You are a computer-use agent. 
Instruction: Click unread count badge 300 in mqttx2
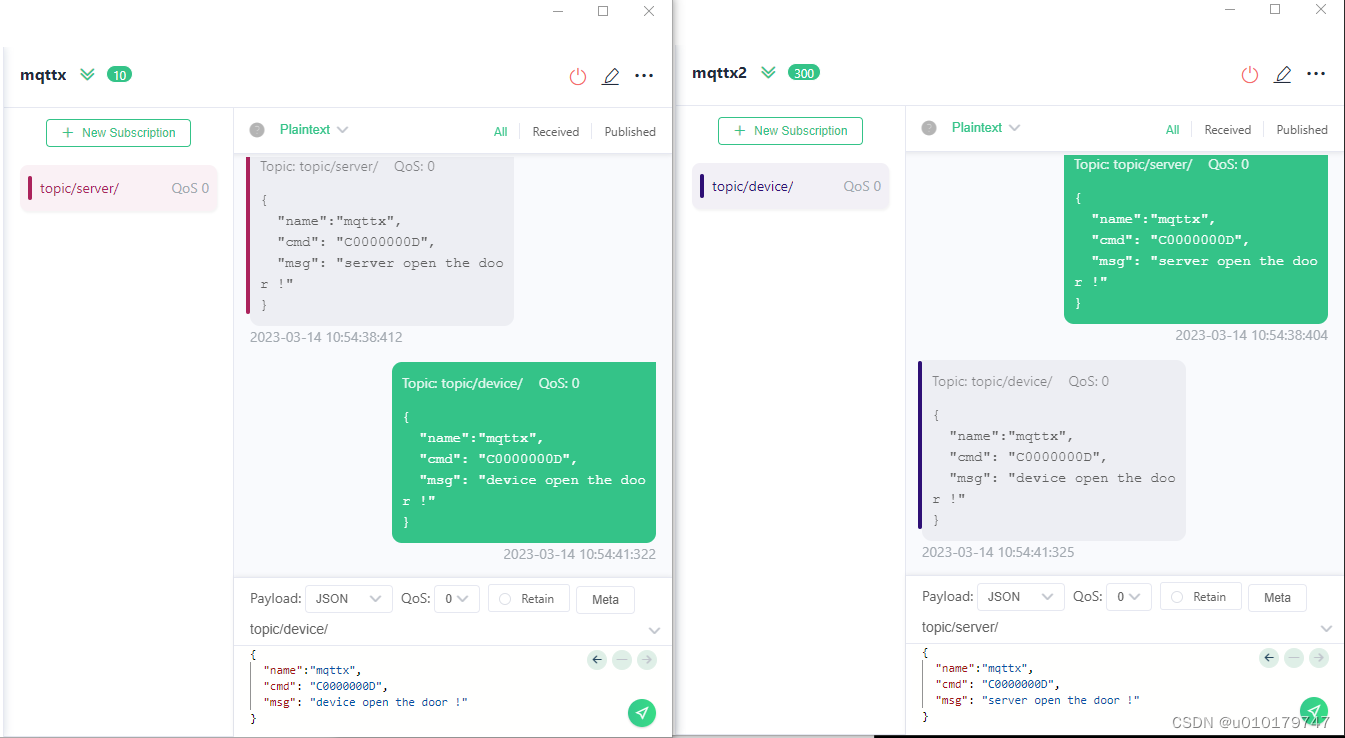pos(803,72)
